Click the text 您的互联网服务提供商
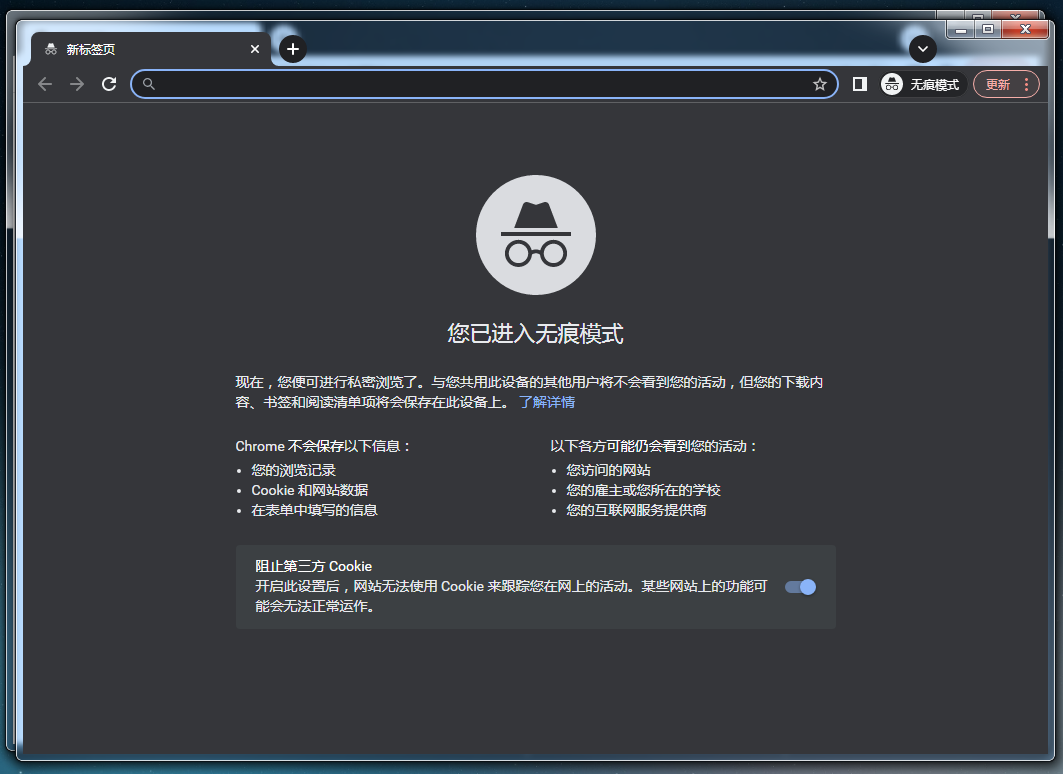The width and height of the screenshot is (1063, 774). pos(637,510)
